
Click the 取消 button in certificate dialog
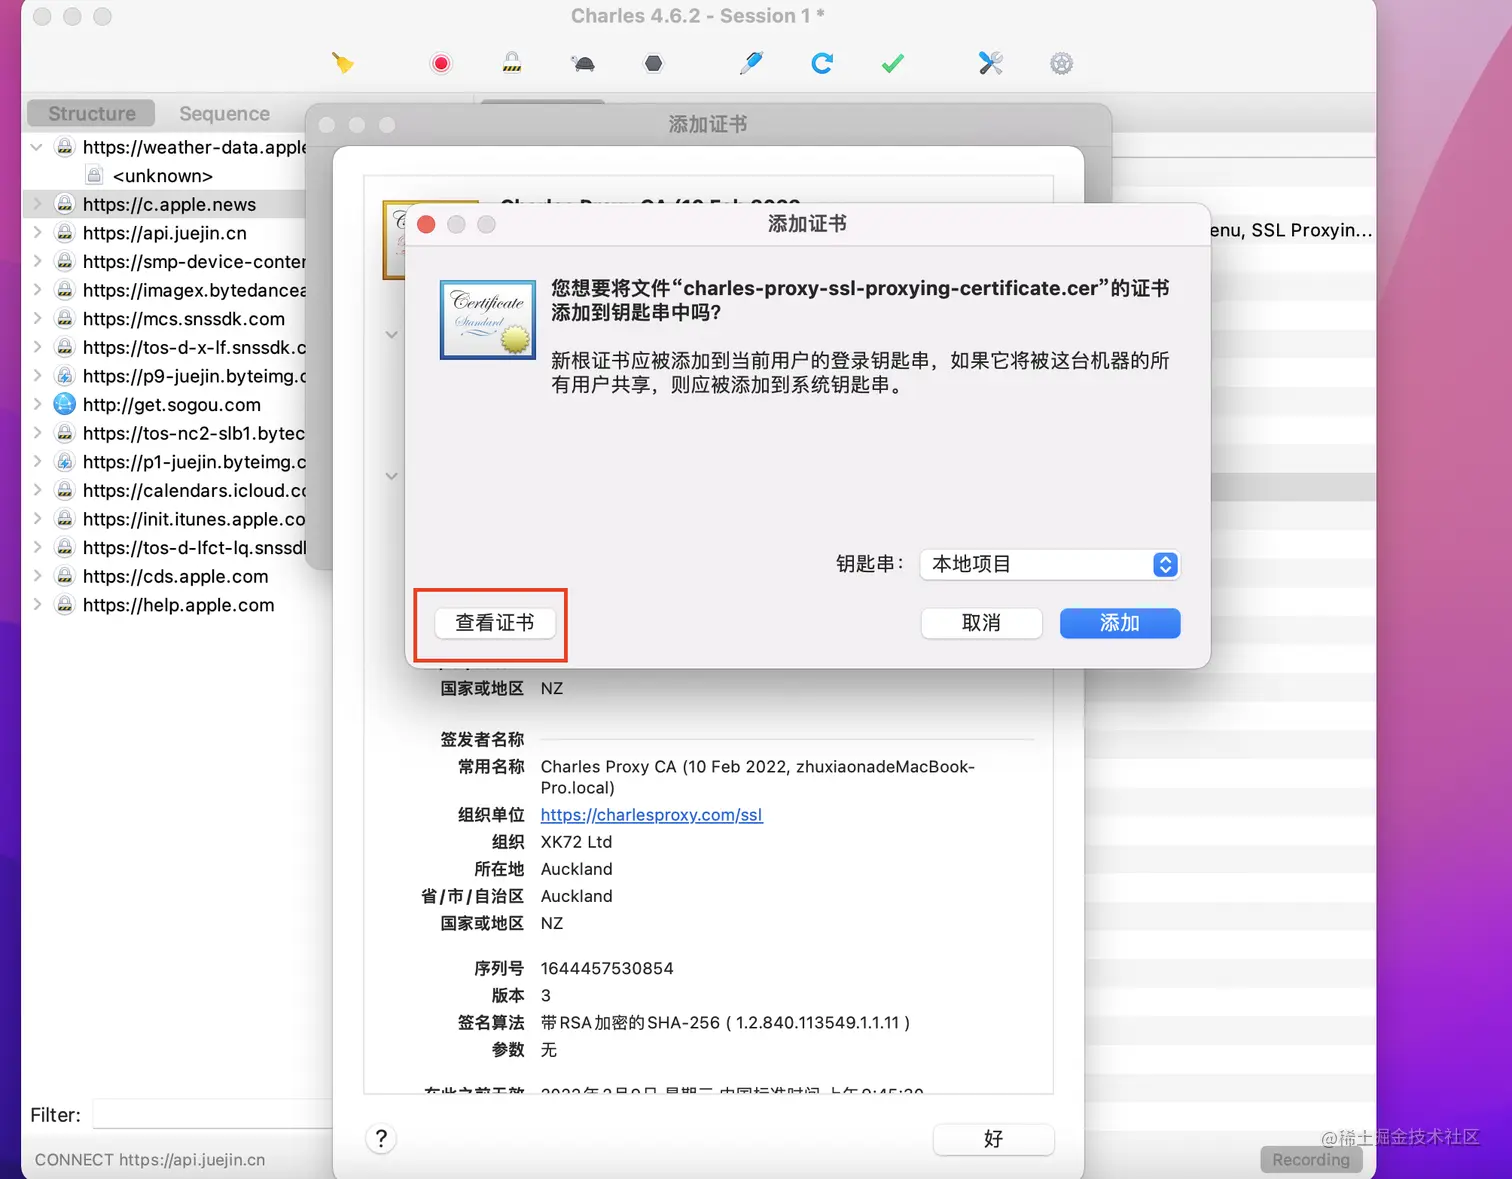click(x=981, y=623)
